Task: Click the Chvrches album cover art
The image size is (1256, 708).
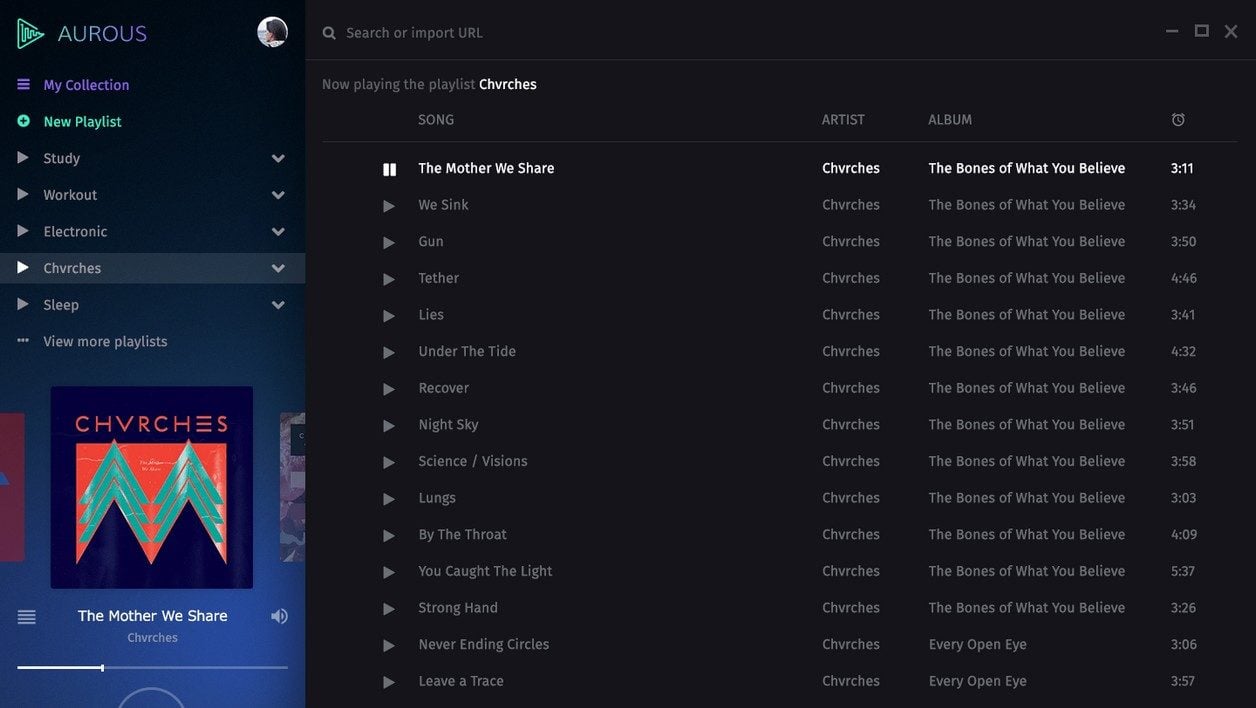Action: click(x=152, y=487)
